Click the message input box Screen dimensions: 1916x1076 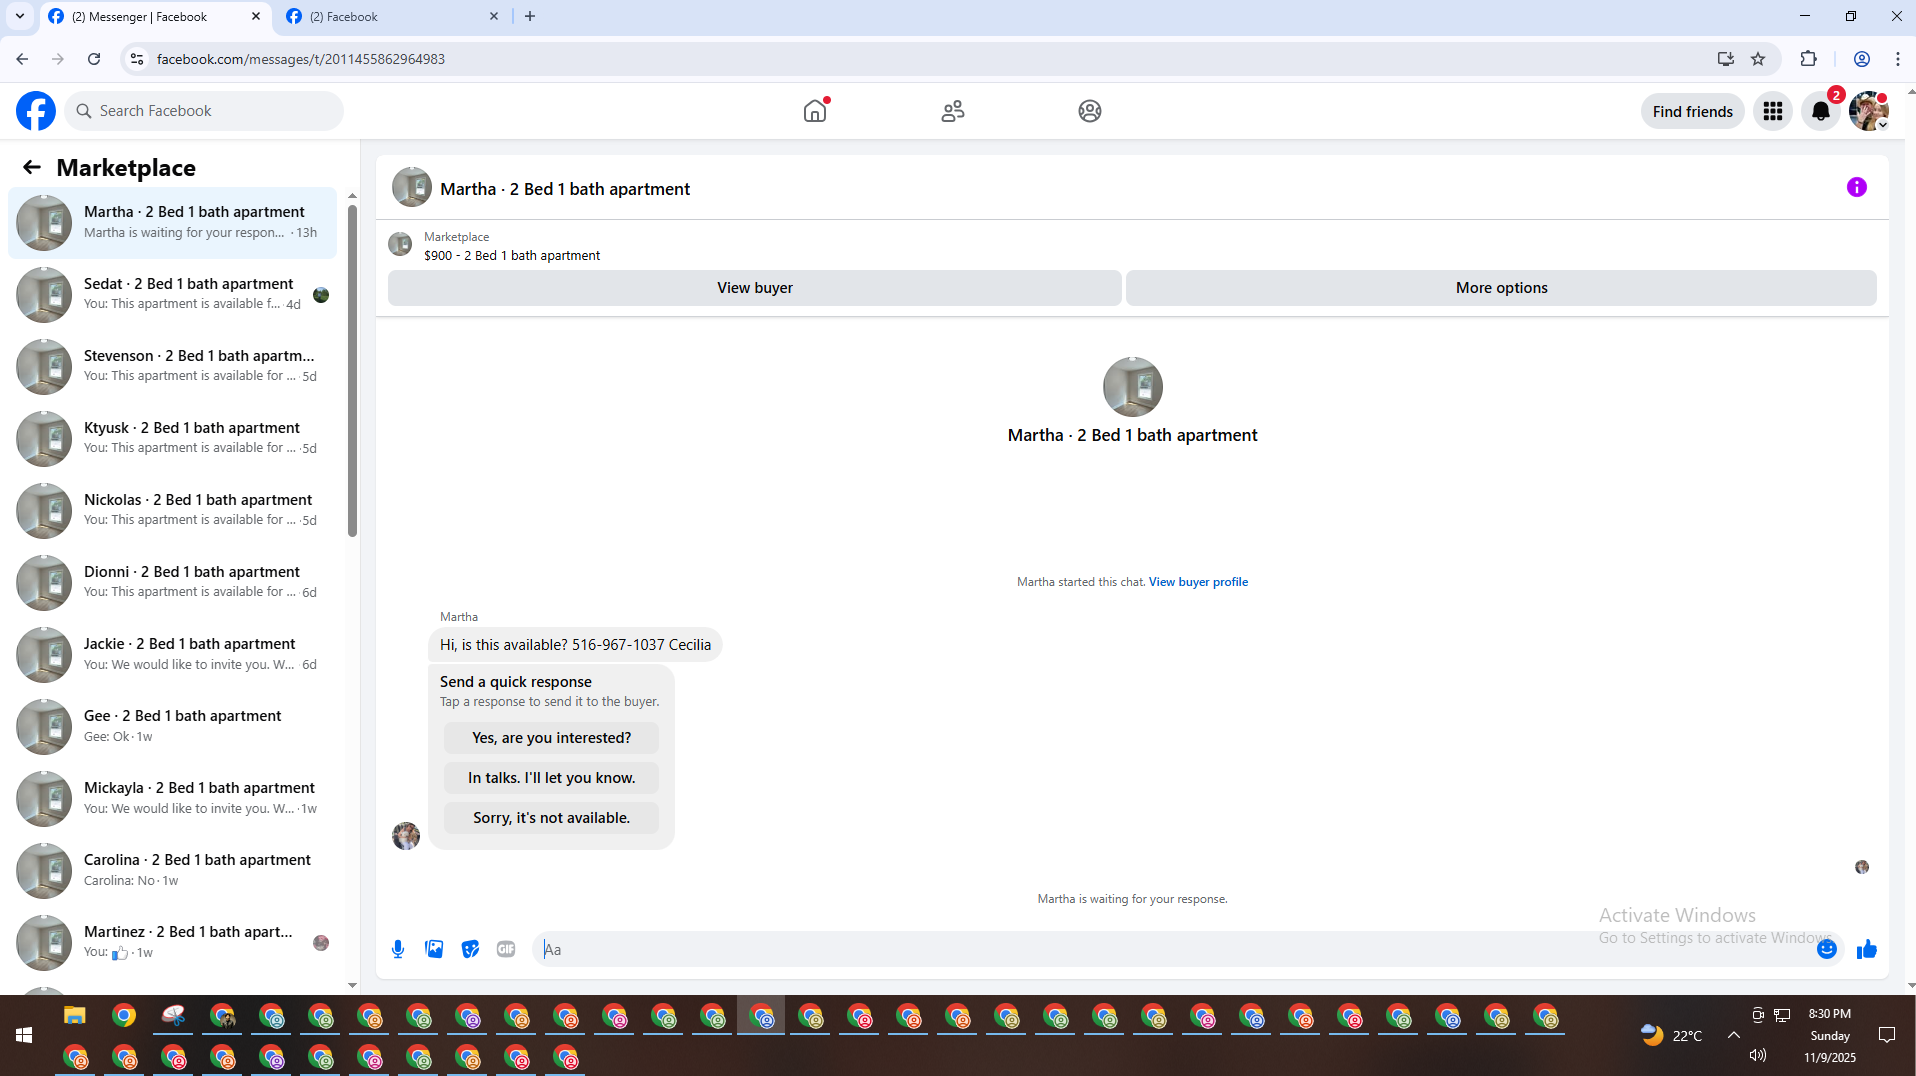pos(1190,949)
